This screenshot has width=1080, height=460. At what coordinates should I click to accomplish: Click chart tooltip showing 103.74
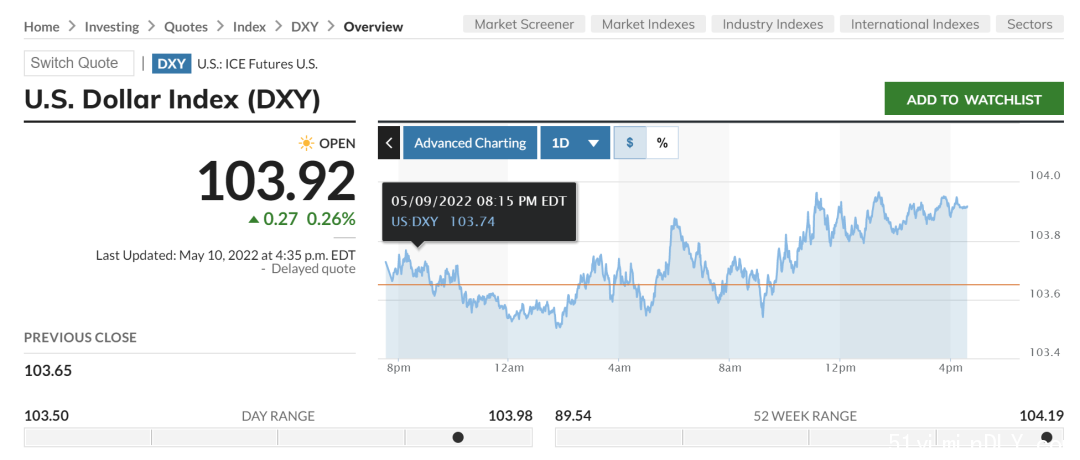[479, 211]
